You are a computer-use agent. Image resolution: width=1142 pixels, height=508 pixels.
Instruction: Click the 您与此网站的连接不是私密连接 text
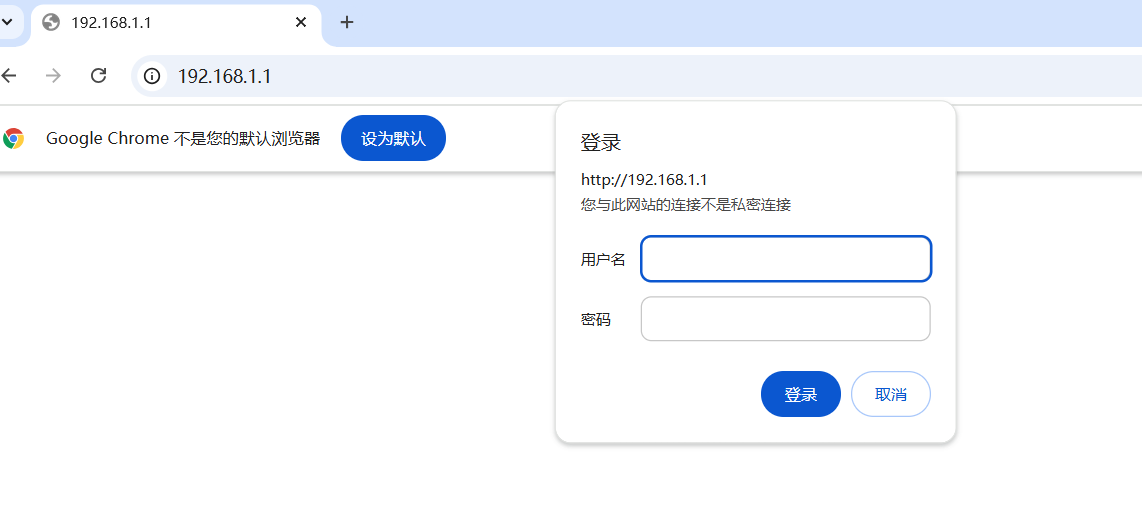[685, 205]
